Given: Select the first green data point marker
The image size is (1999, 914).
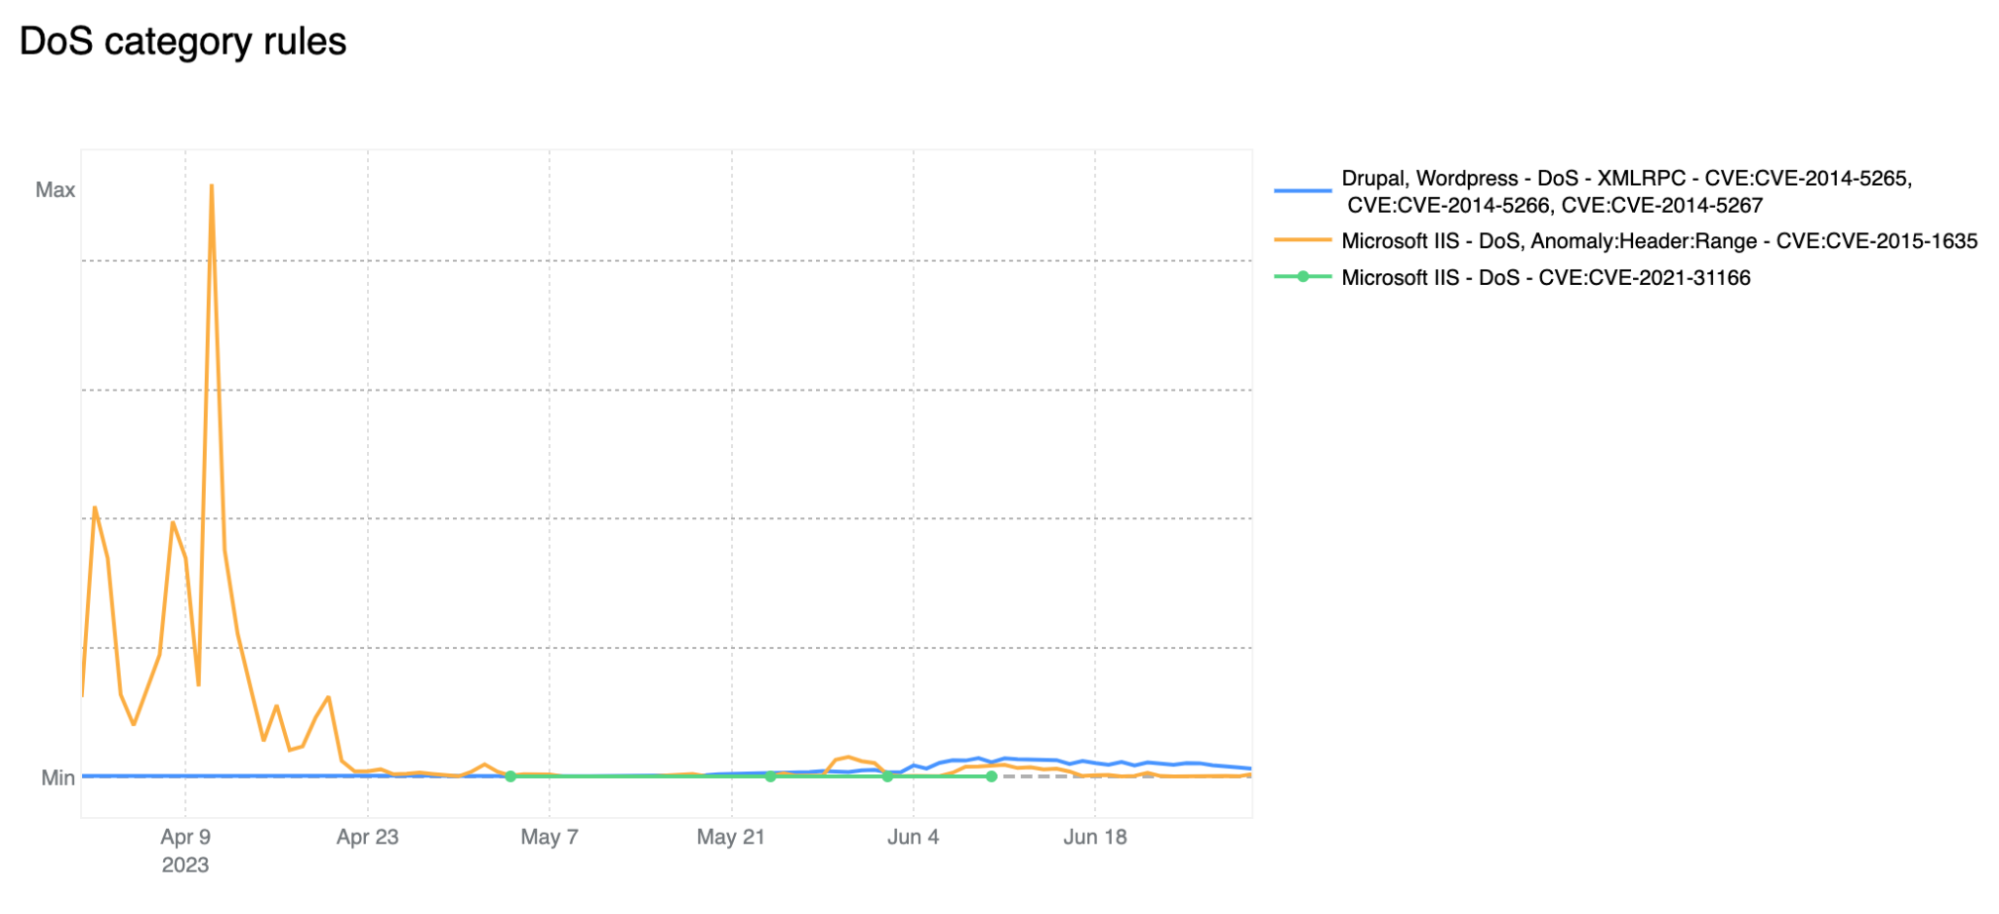Looking at the screenshot, I should point(511,776).
